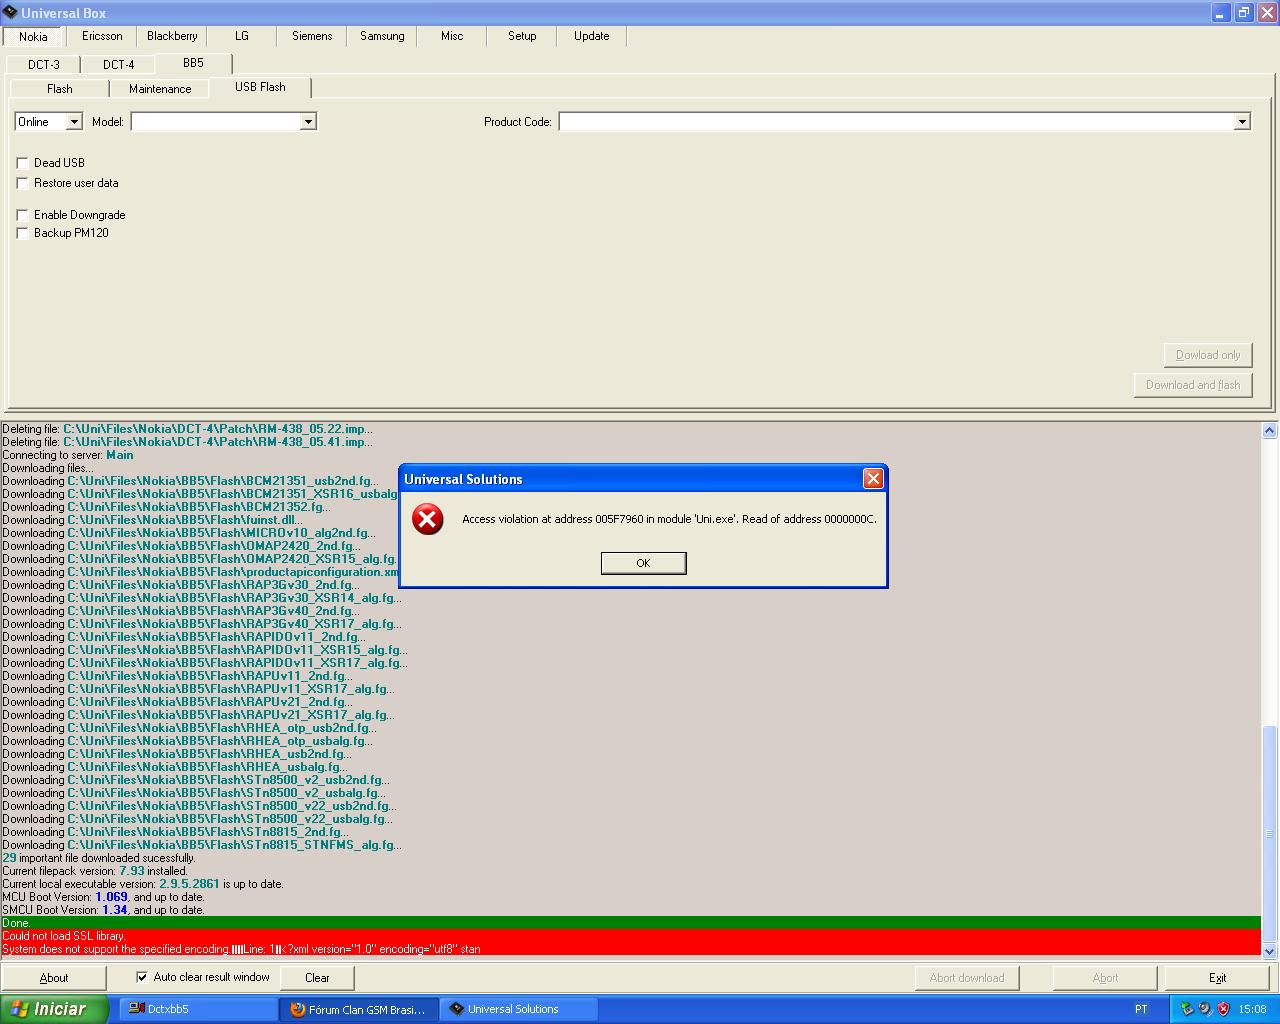This screenshot has height=1024, width=1280.
Task: Click the taskbar clock showing 15:08
Action: 1252,1009
